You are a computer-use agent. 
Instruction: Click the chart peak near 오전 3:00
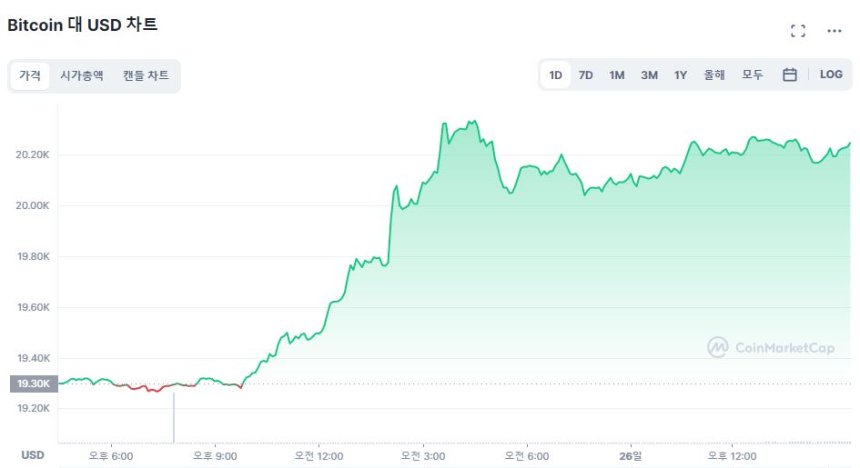tap(442, 124)
